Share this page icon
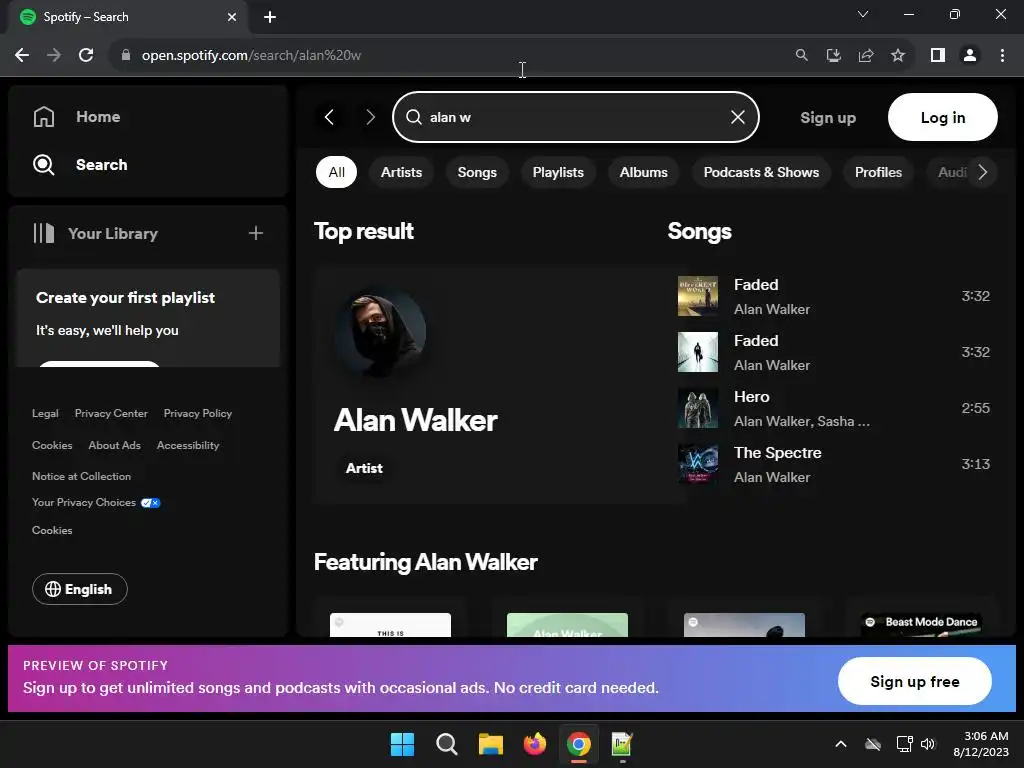1024x768 pixels. coord(866,56)
